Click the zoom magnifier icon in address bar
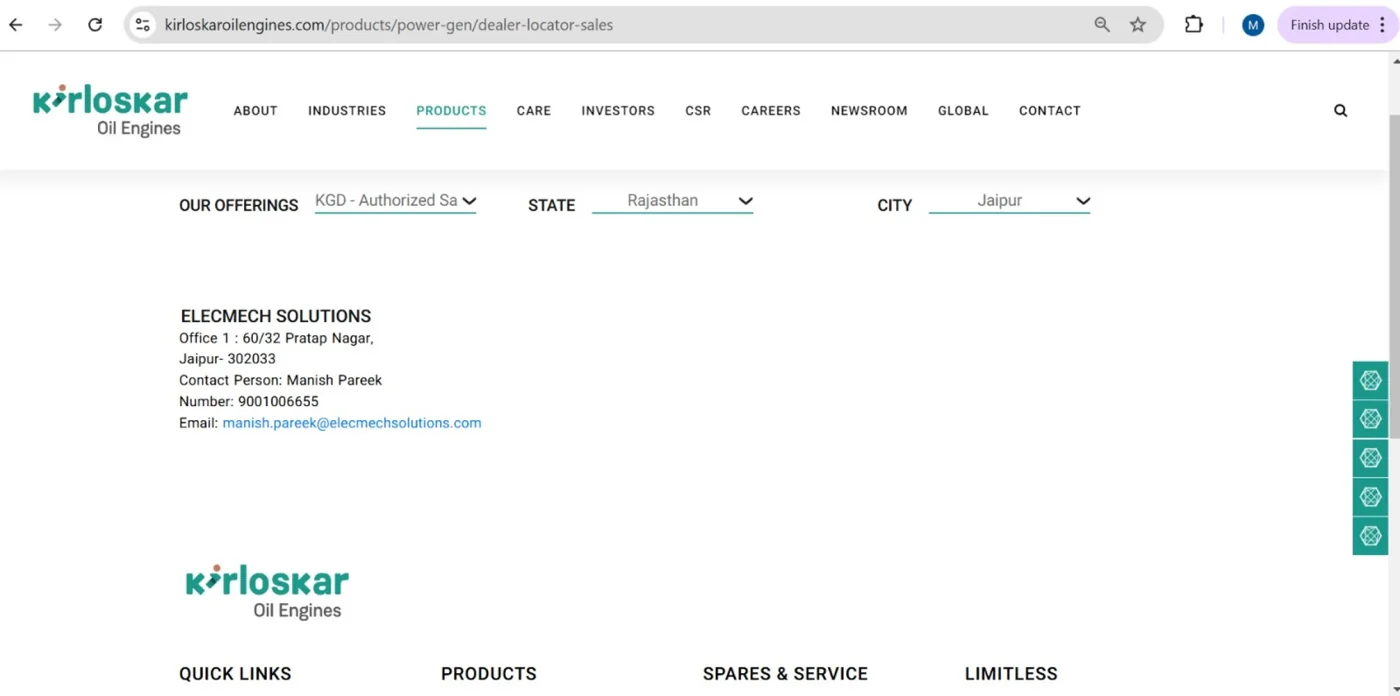1400x696 pixels. point(1102,25)
